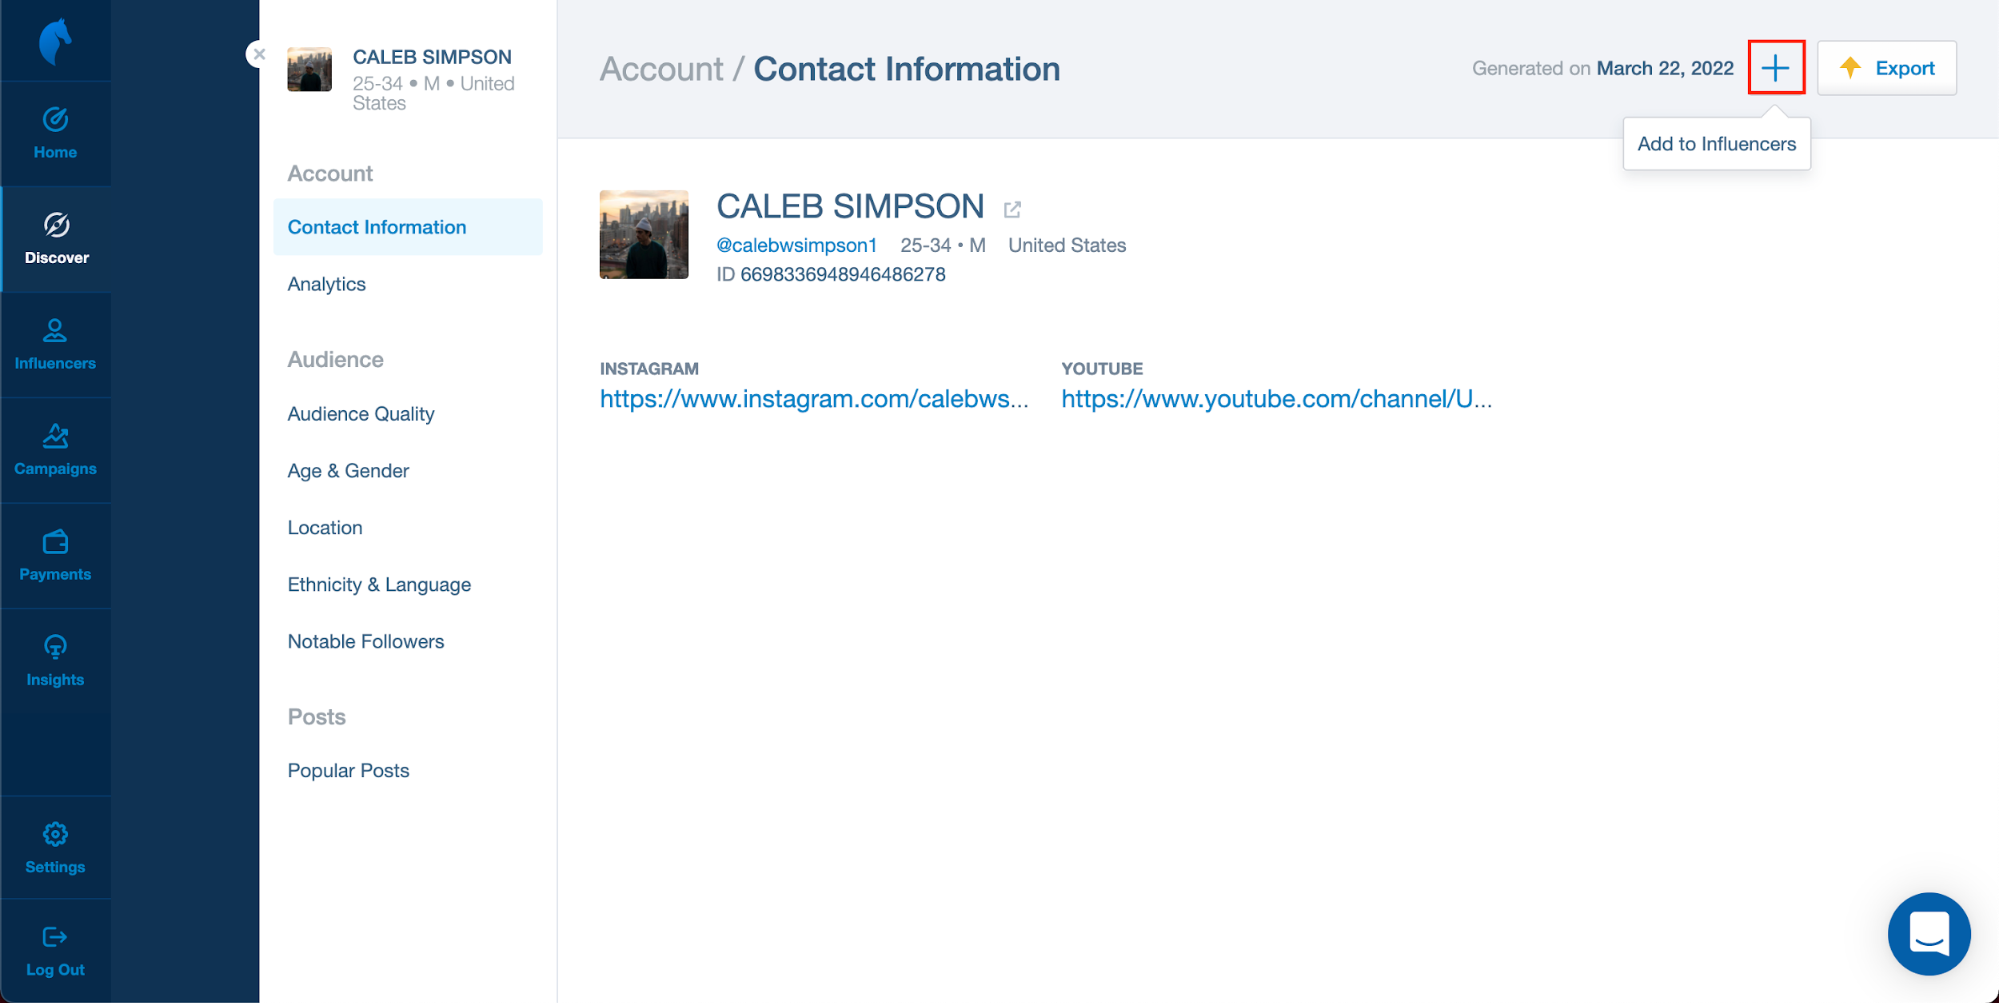The width and height of the screenshot is (1999, 1004).
Task: Open Popular Posts section
Action: tap(348, 771)
